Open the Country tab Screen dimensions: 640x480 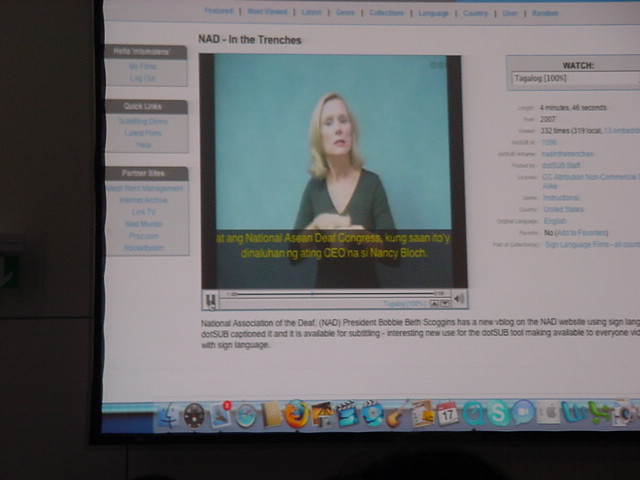pyautogui.click(x=476, y=13)
